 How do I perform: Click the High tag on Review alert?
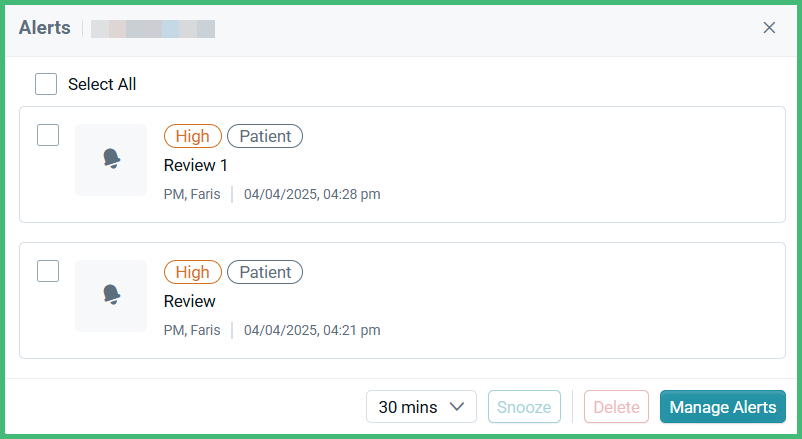click(x=193, y=272)
